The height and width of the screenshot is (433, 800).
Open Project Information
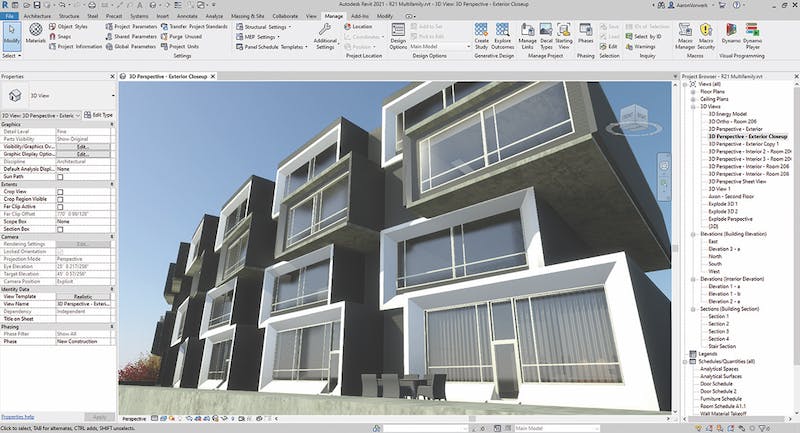(76, 46)
